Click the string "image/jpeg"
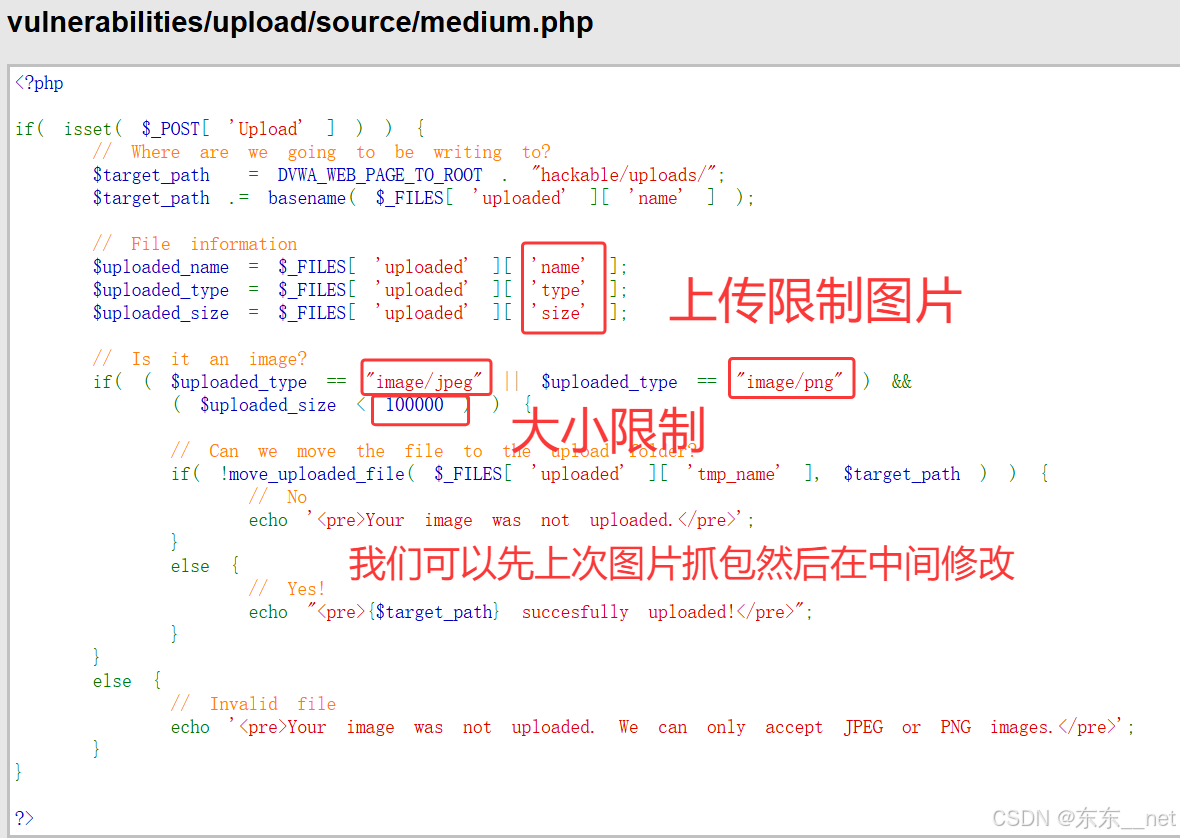Image resolution: width=1180 pixels, height=838 pixels. [x=424, y=381]
